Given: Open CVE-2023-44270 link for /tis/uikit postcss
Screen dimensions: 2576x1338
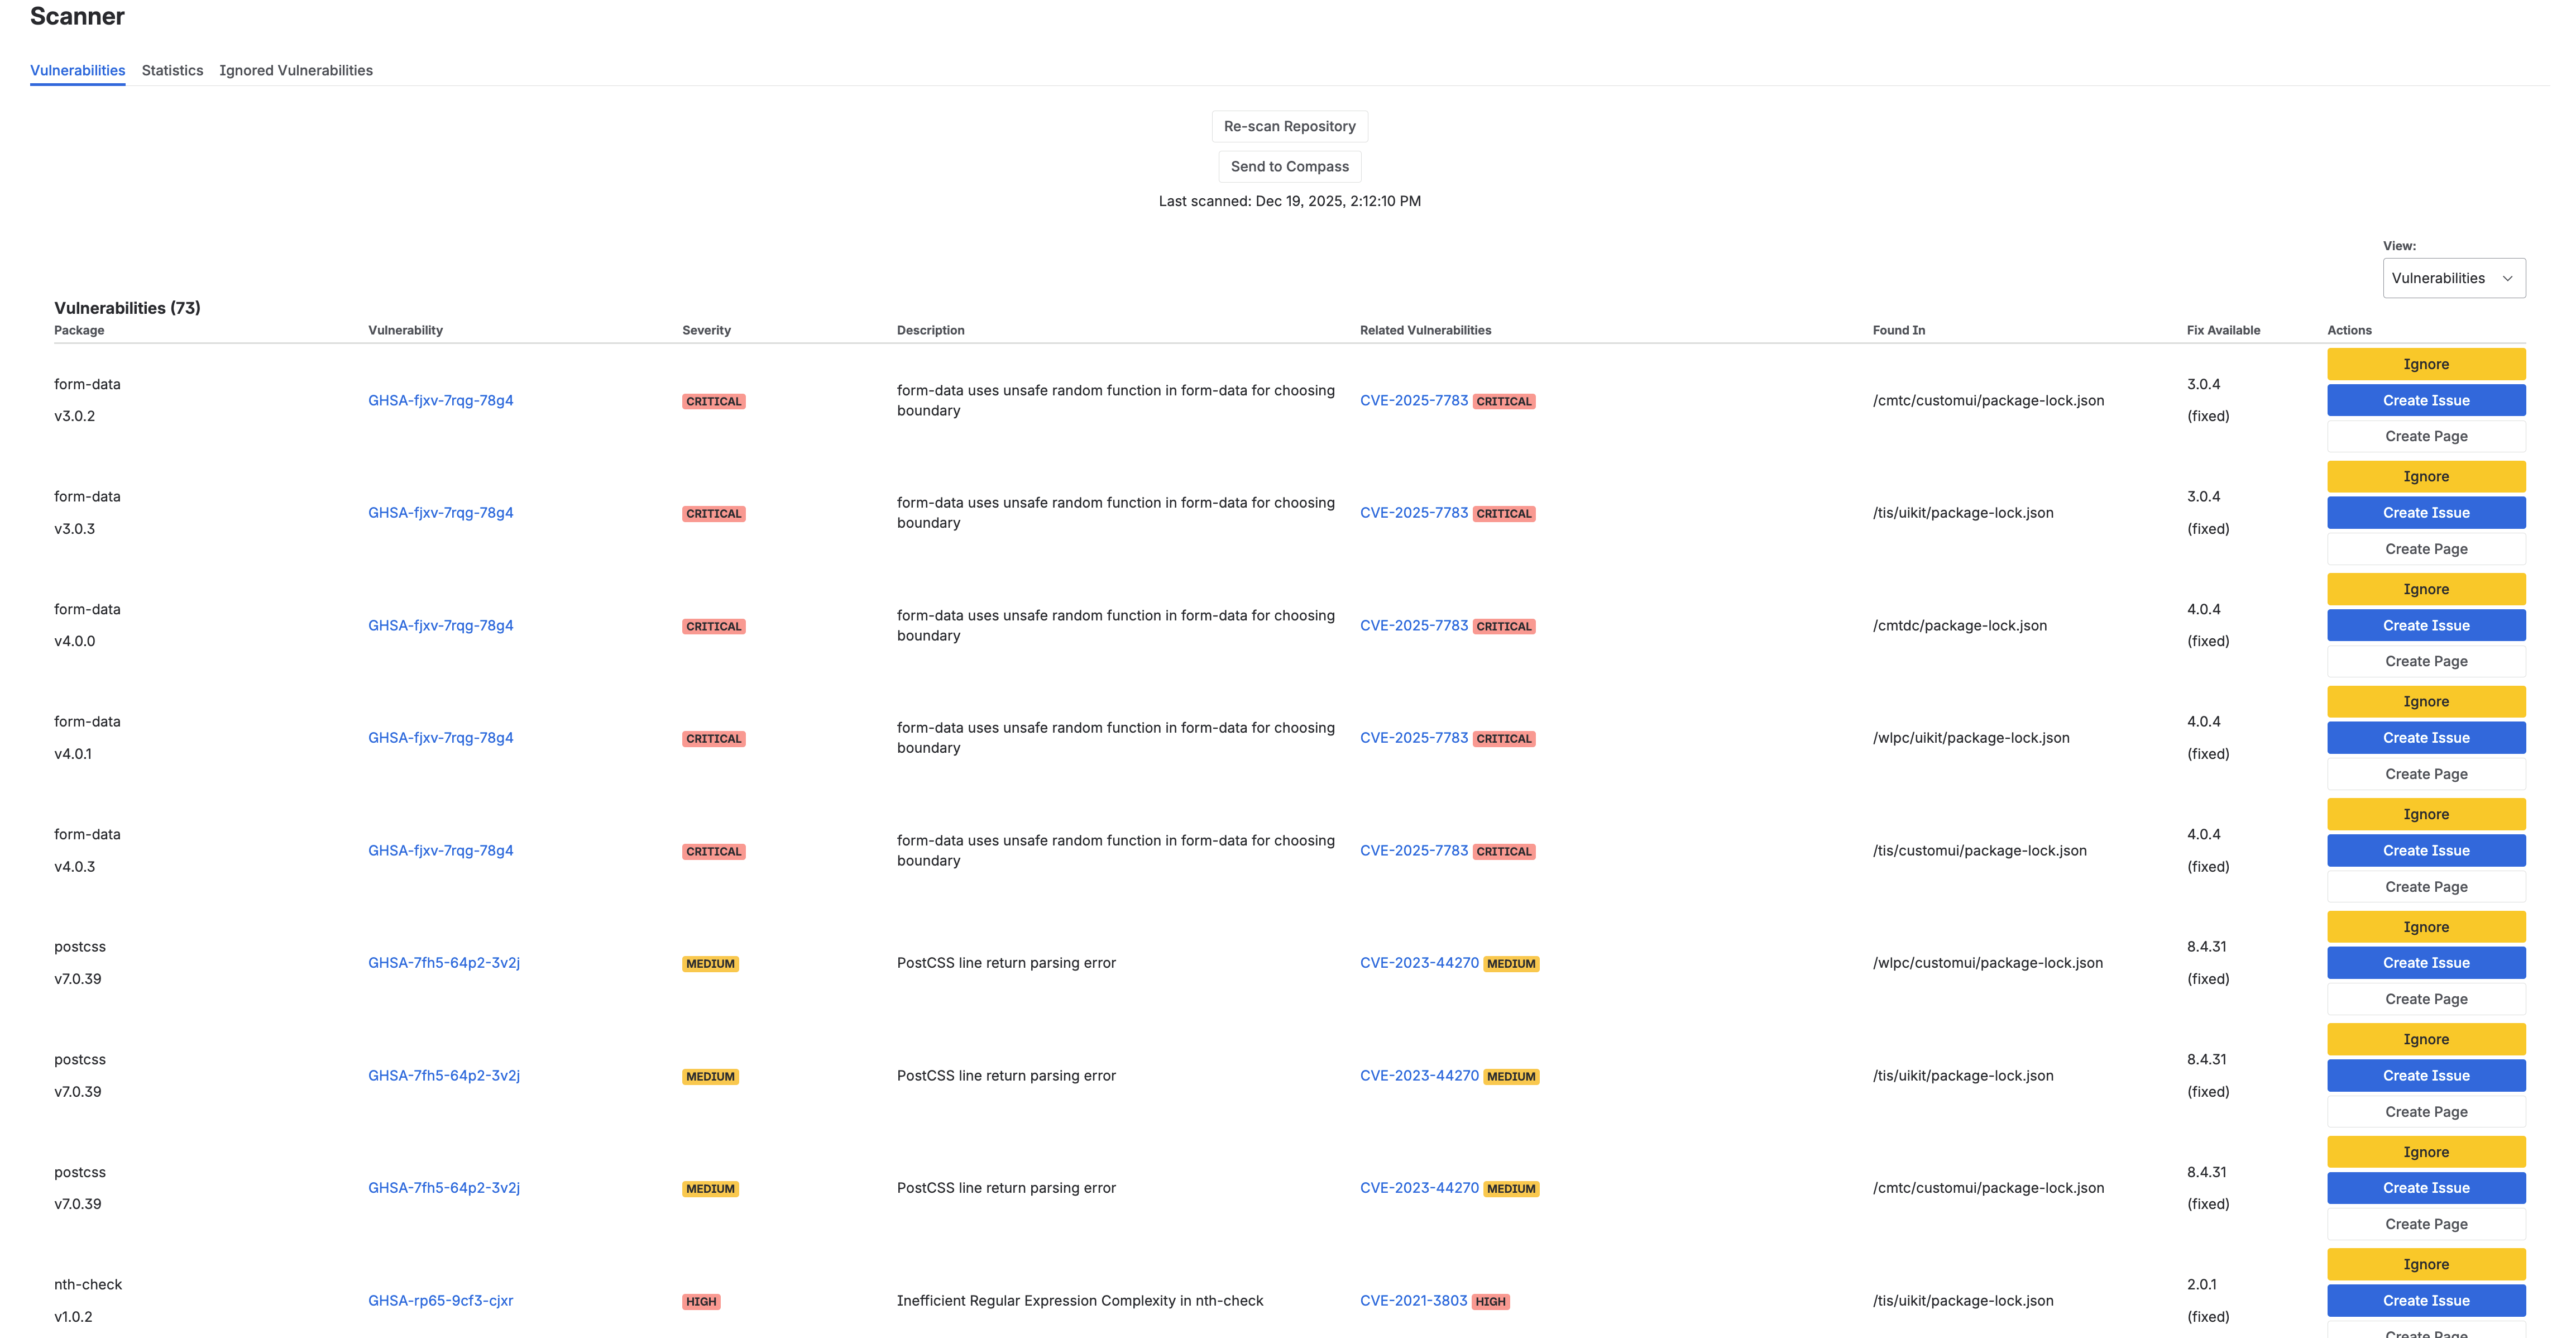Looking at the screenshot, I should (1418, 1076).
